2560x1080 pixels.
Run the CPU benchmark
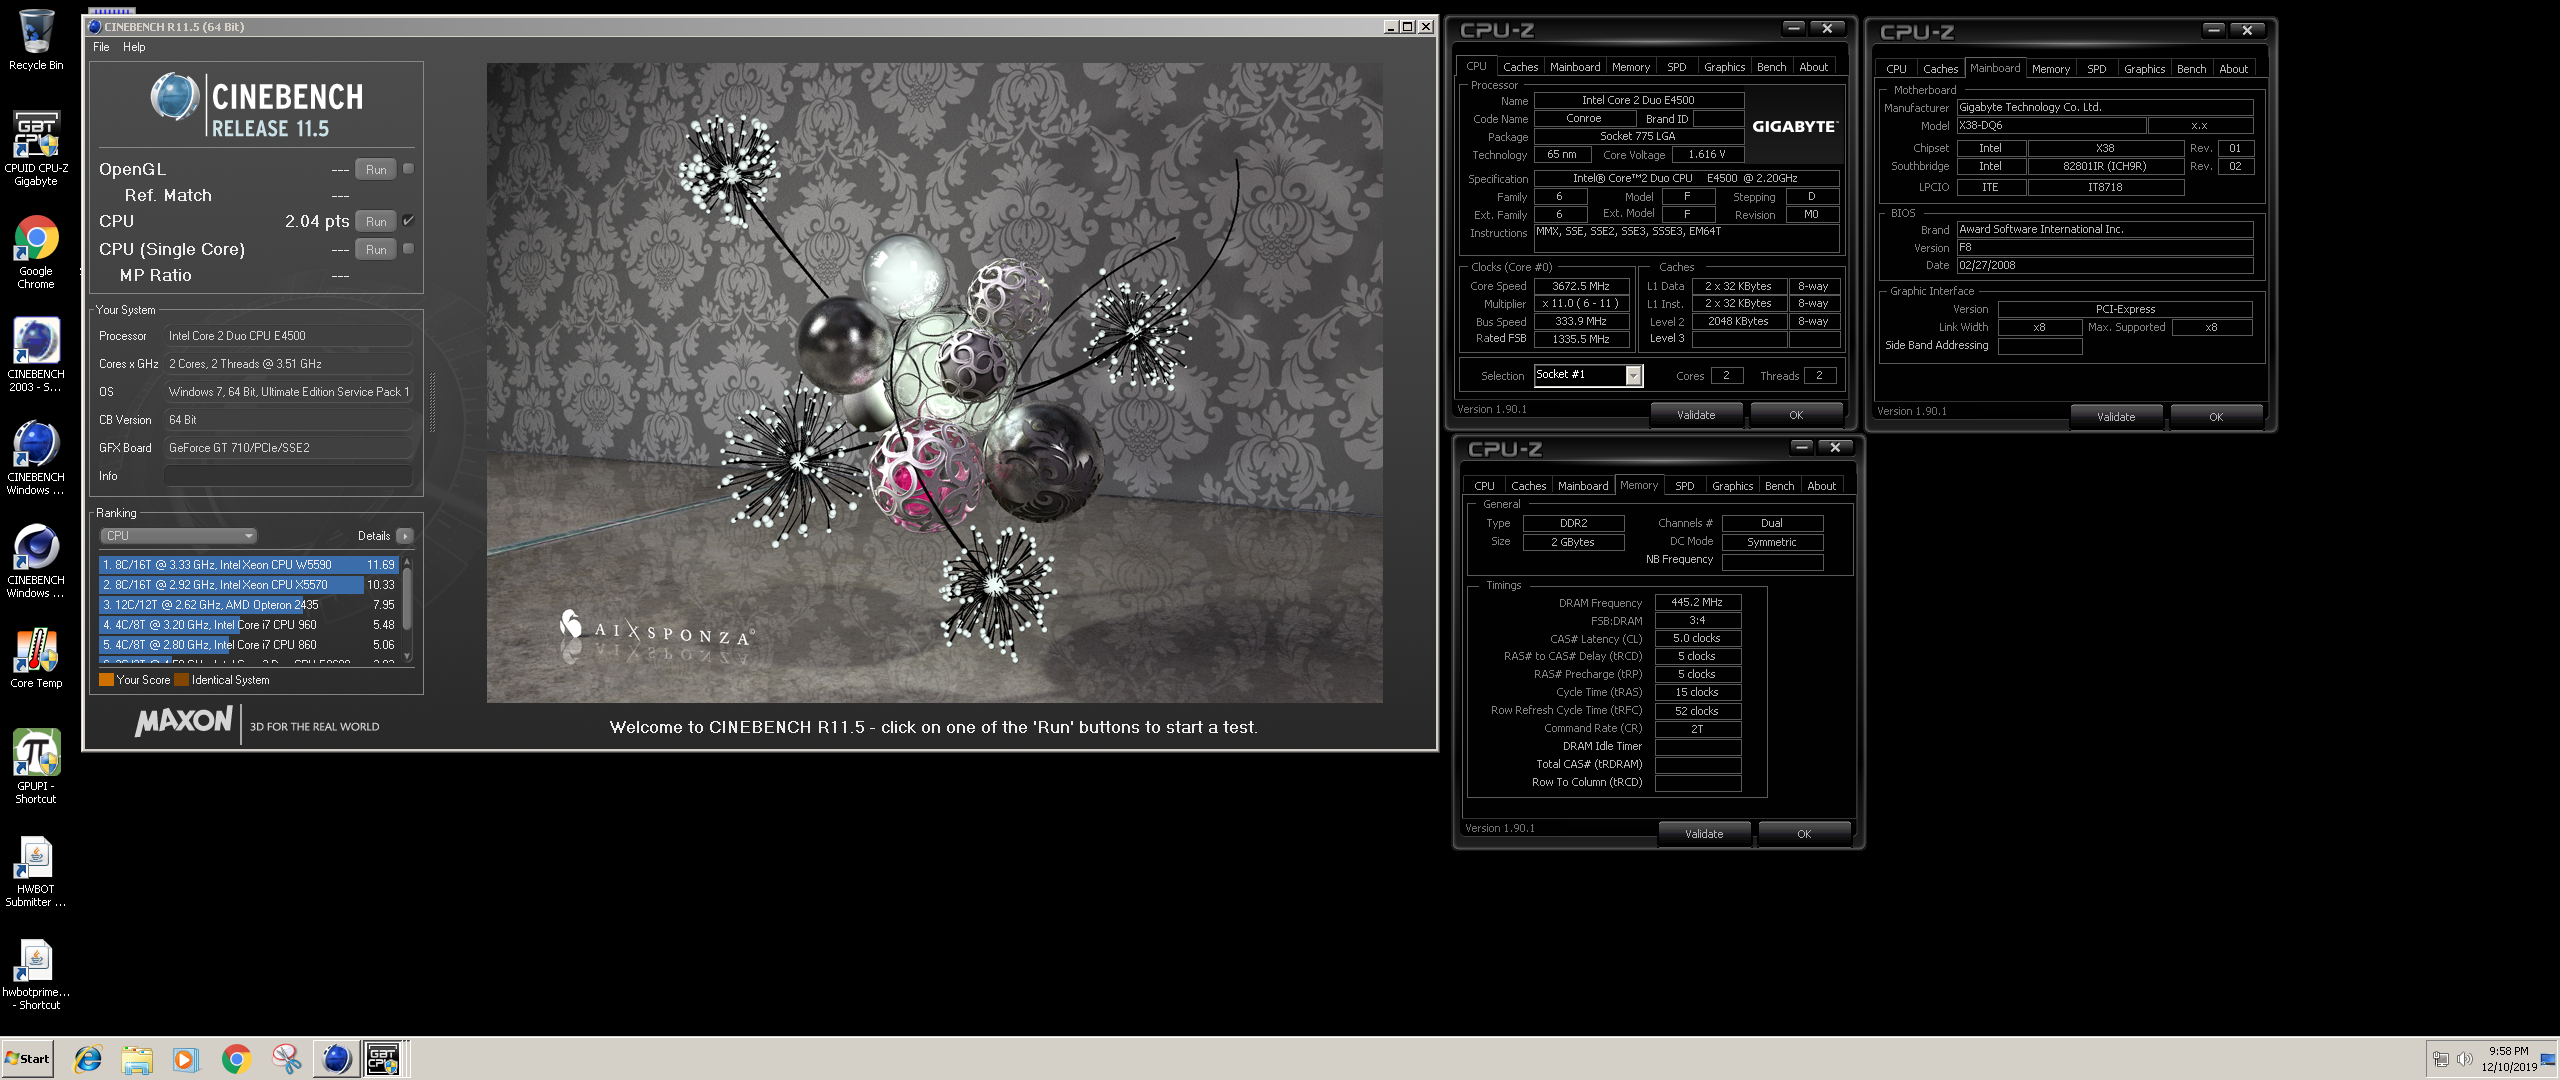coord(376,222)
